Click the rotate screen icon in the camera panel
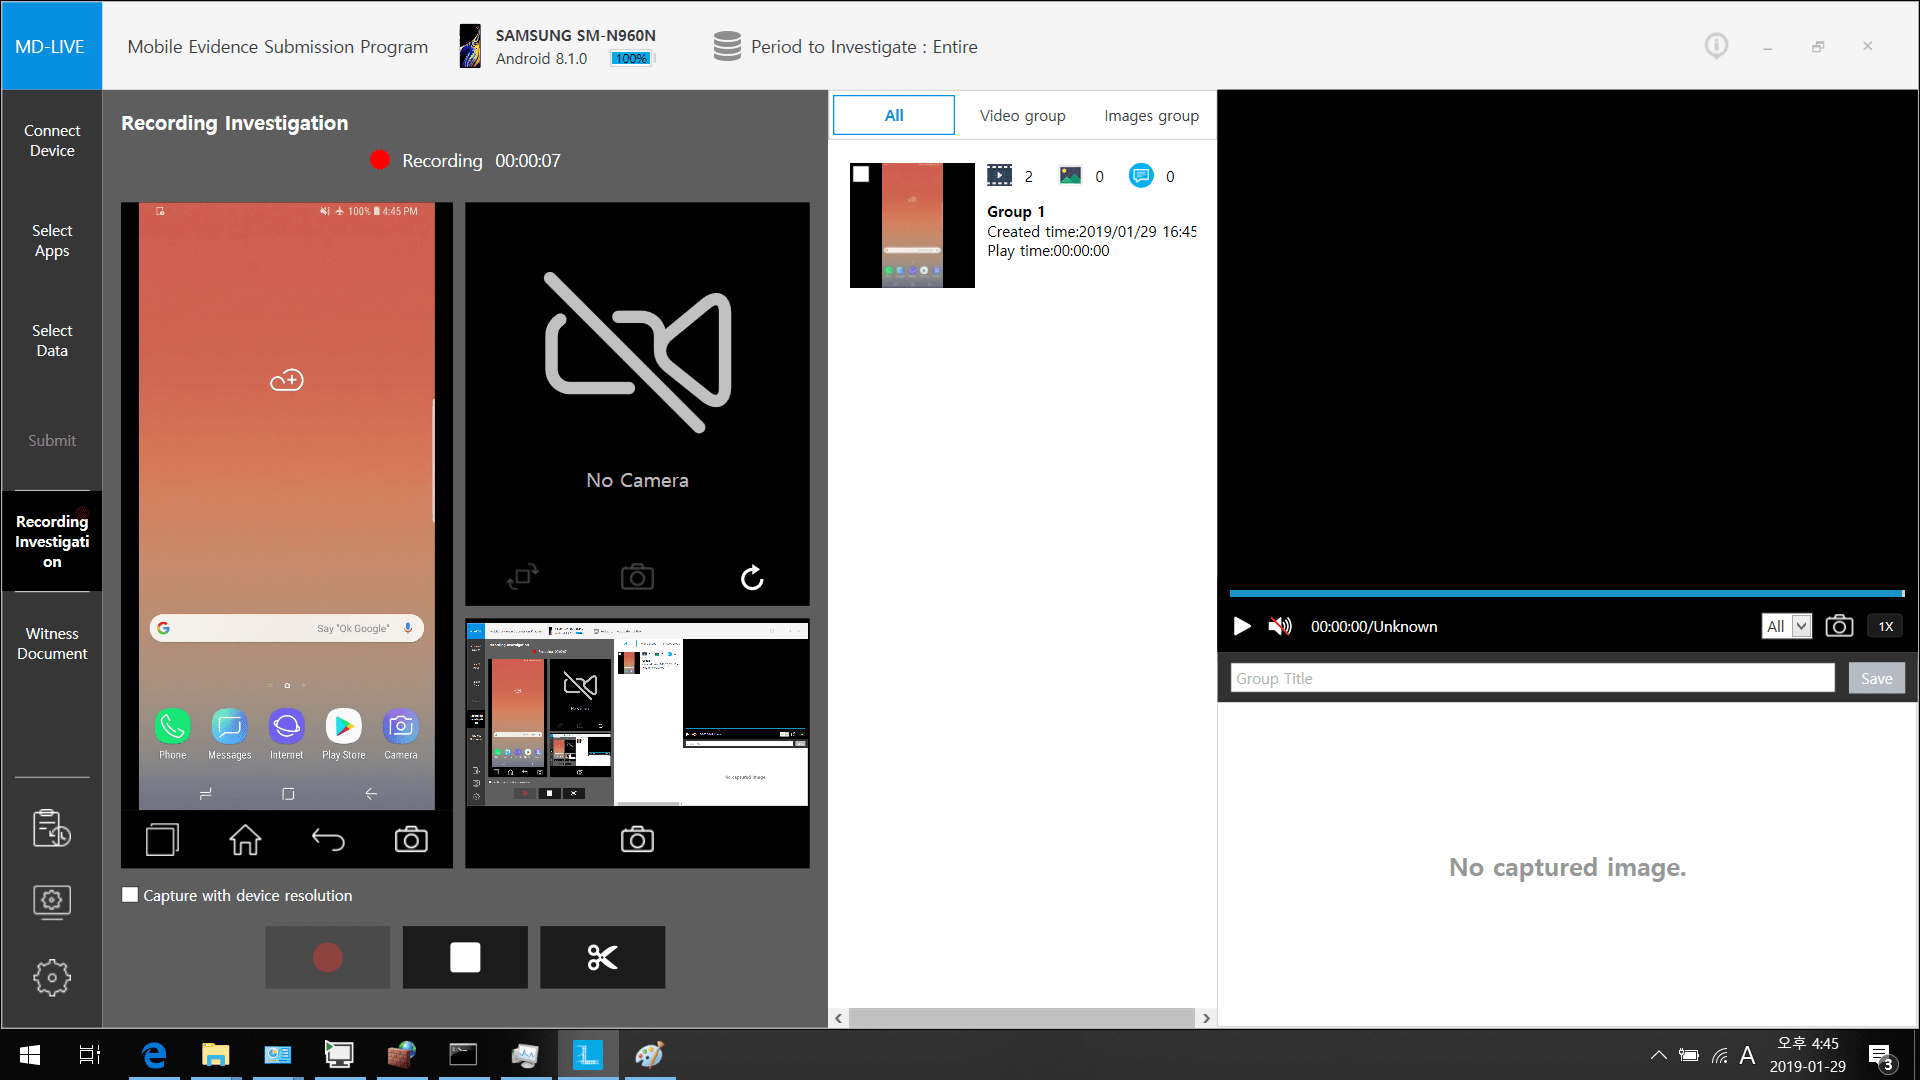The image size is (1920, 1080). pyautogui.click(x=522, y=577)
